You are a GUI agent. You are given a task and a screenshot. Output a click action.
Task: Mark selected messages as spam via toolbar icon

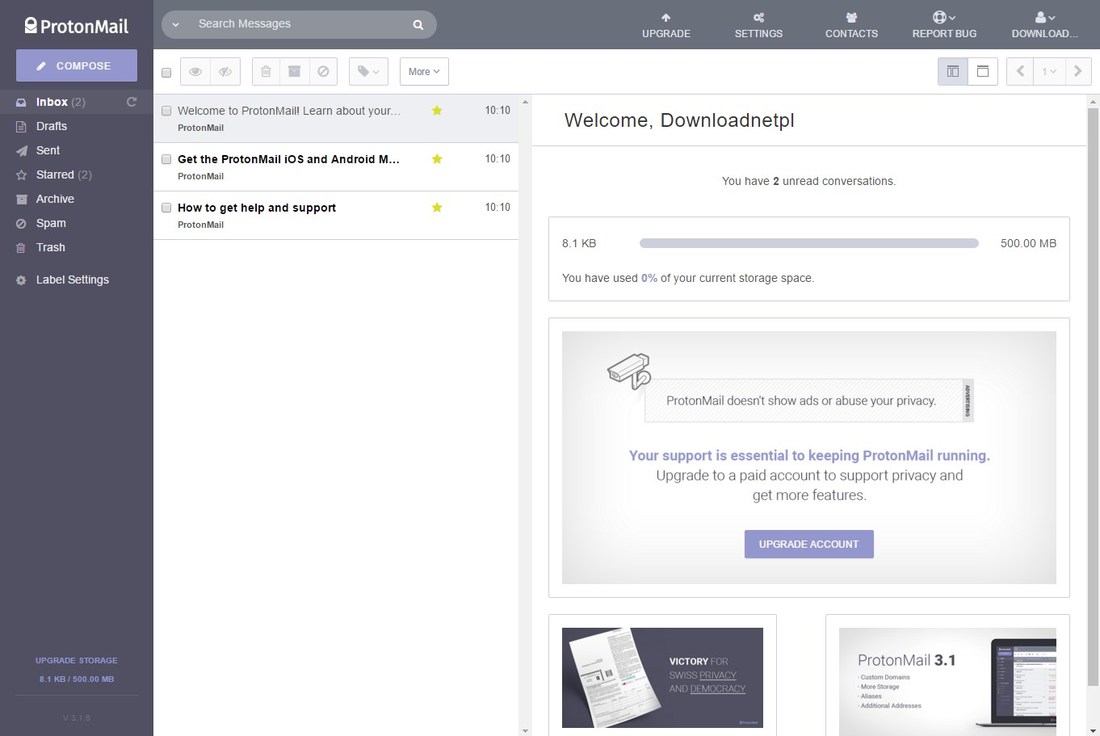coord(323,72)
